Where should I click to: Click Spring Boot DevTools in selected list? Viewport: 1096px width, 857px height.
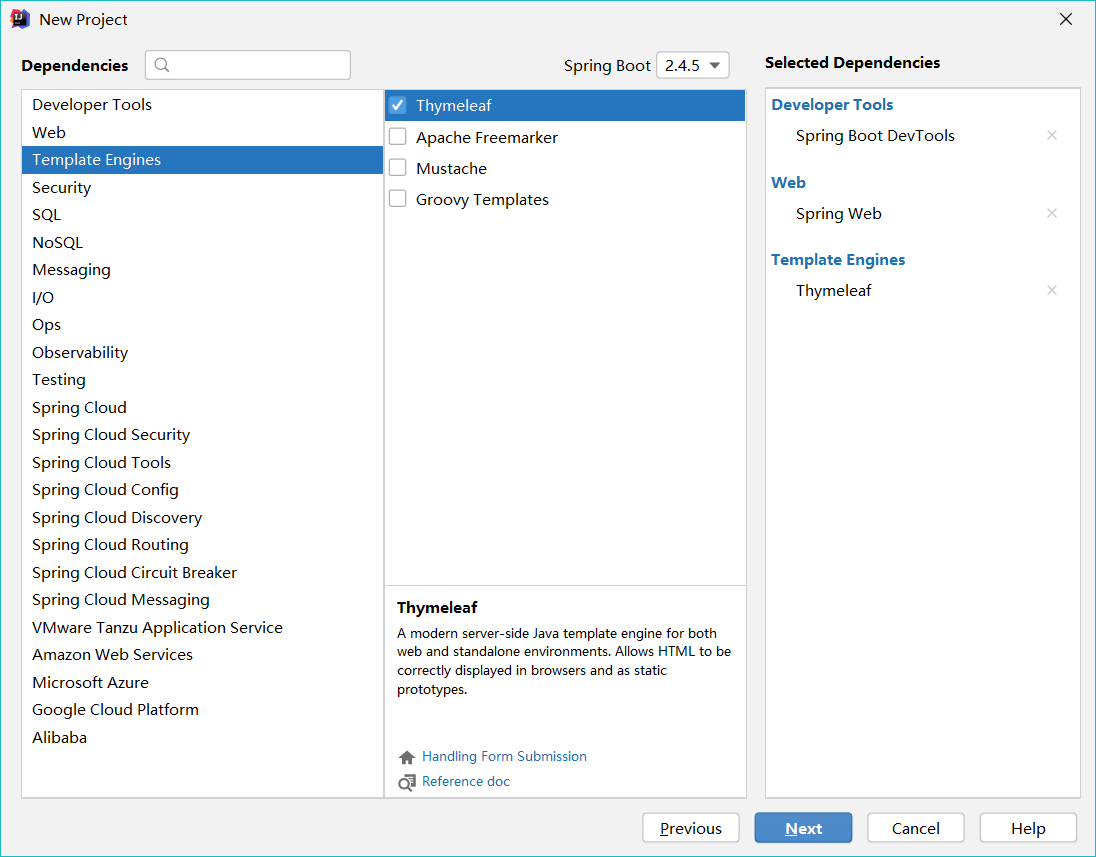click(x=875, y=136)
